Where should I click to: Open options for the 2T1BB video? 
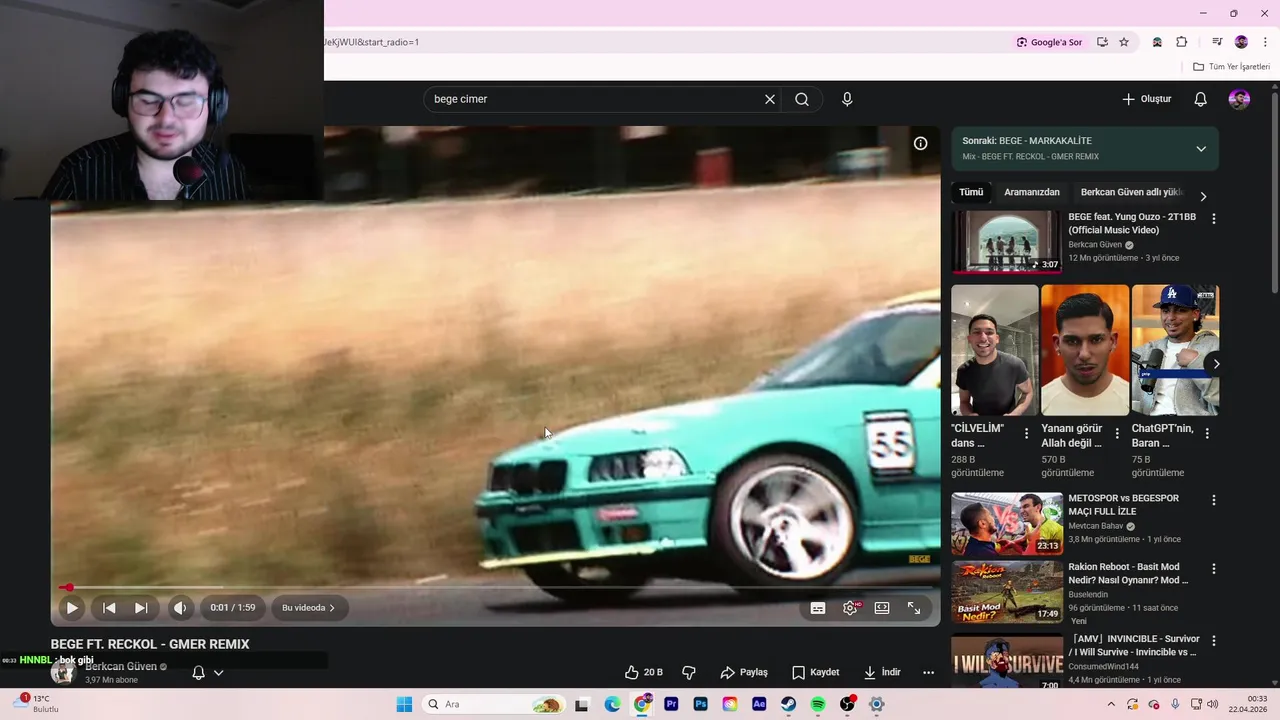1214,218
